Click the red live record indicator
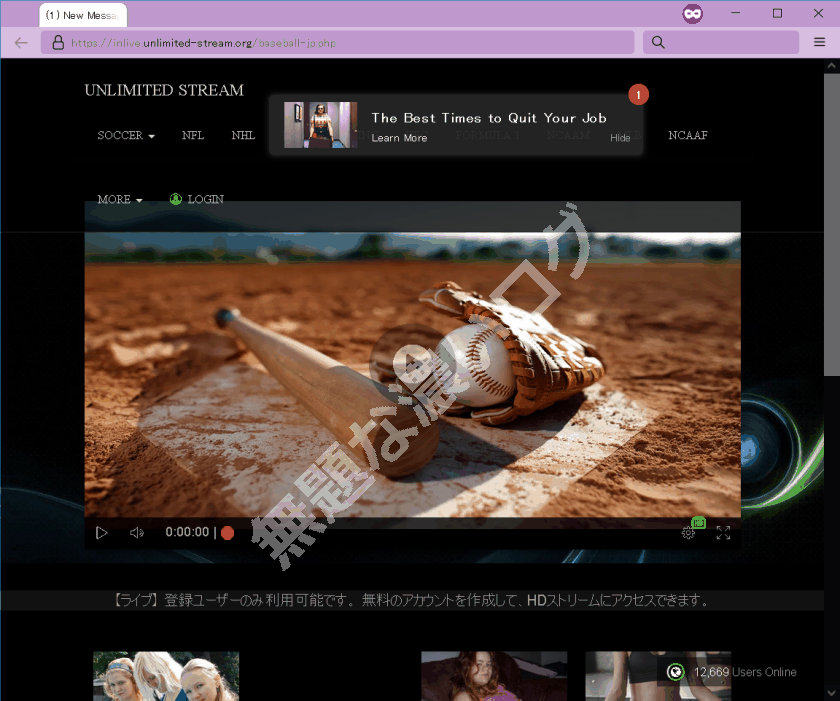Image resolution: width=840 pixels, height=701 pixels. point(228,533)
